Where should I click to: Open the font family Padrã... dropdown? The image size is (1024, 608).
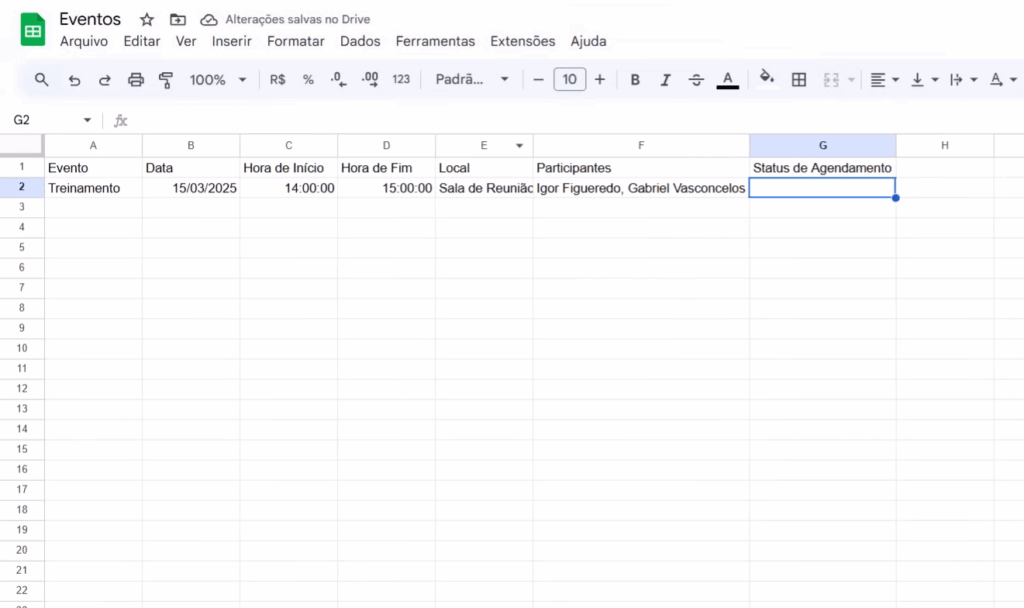tap(472, 80)
